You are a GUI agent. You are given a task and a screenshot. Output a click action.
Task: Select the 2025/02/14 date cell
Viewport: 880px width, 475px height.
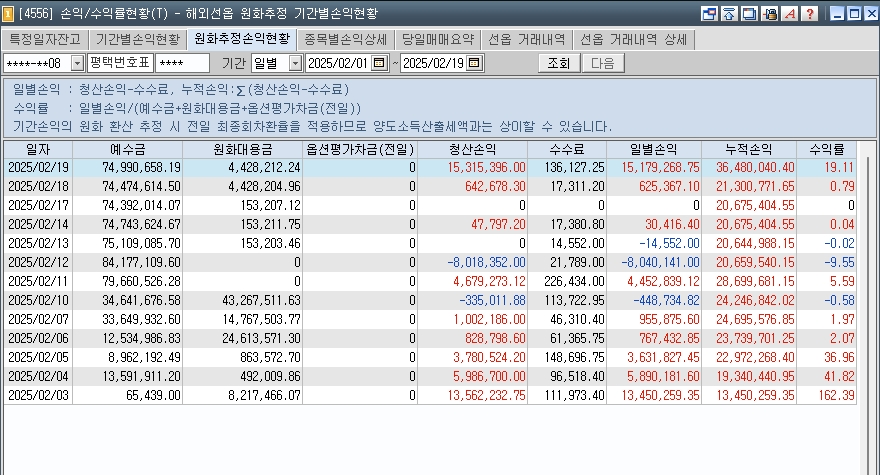[x=38, y=225]
